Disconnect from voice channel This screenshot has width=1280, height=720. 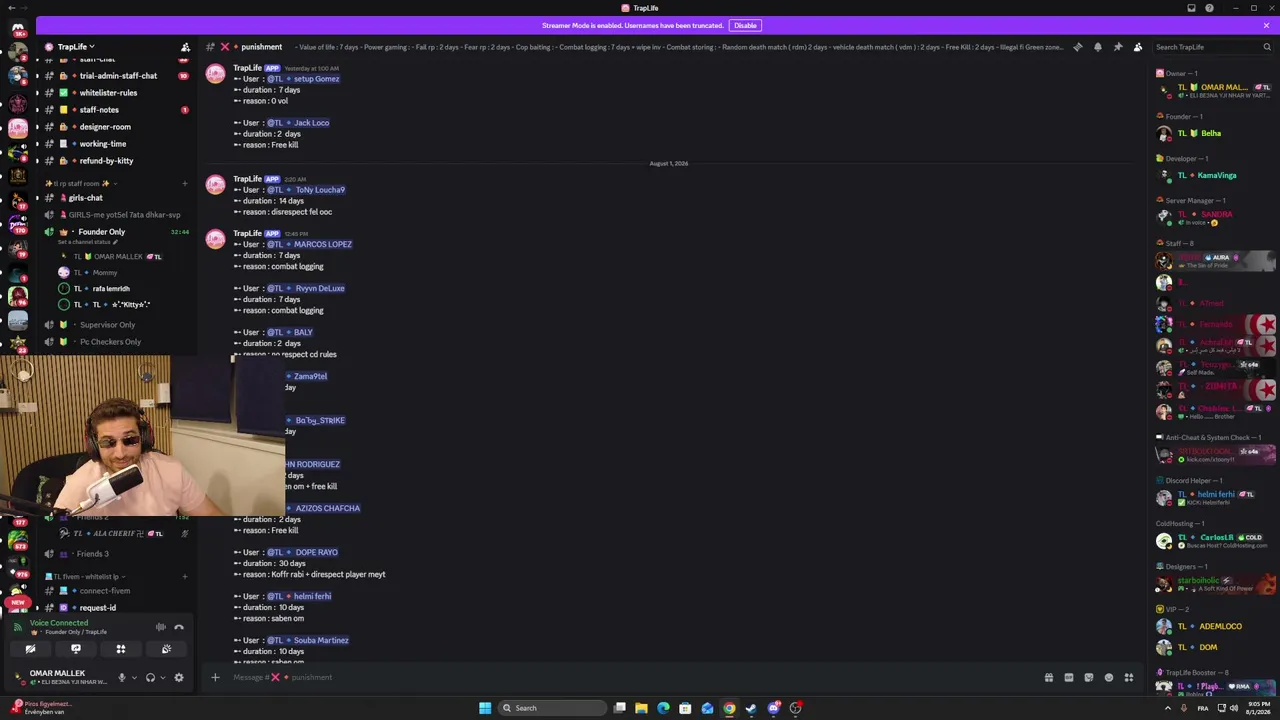point(179,627)
